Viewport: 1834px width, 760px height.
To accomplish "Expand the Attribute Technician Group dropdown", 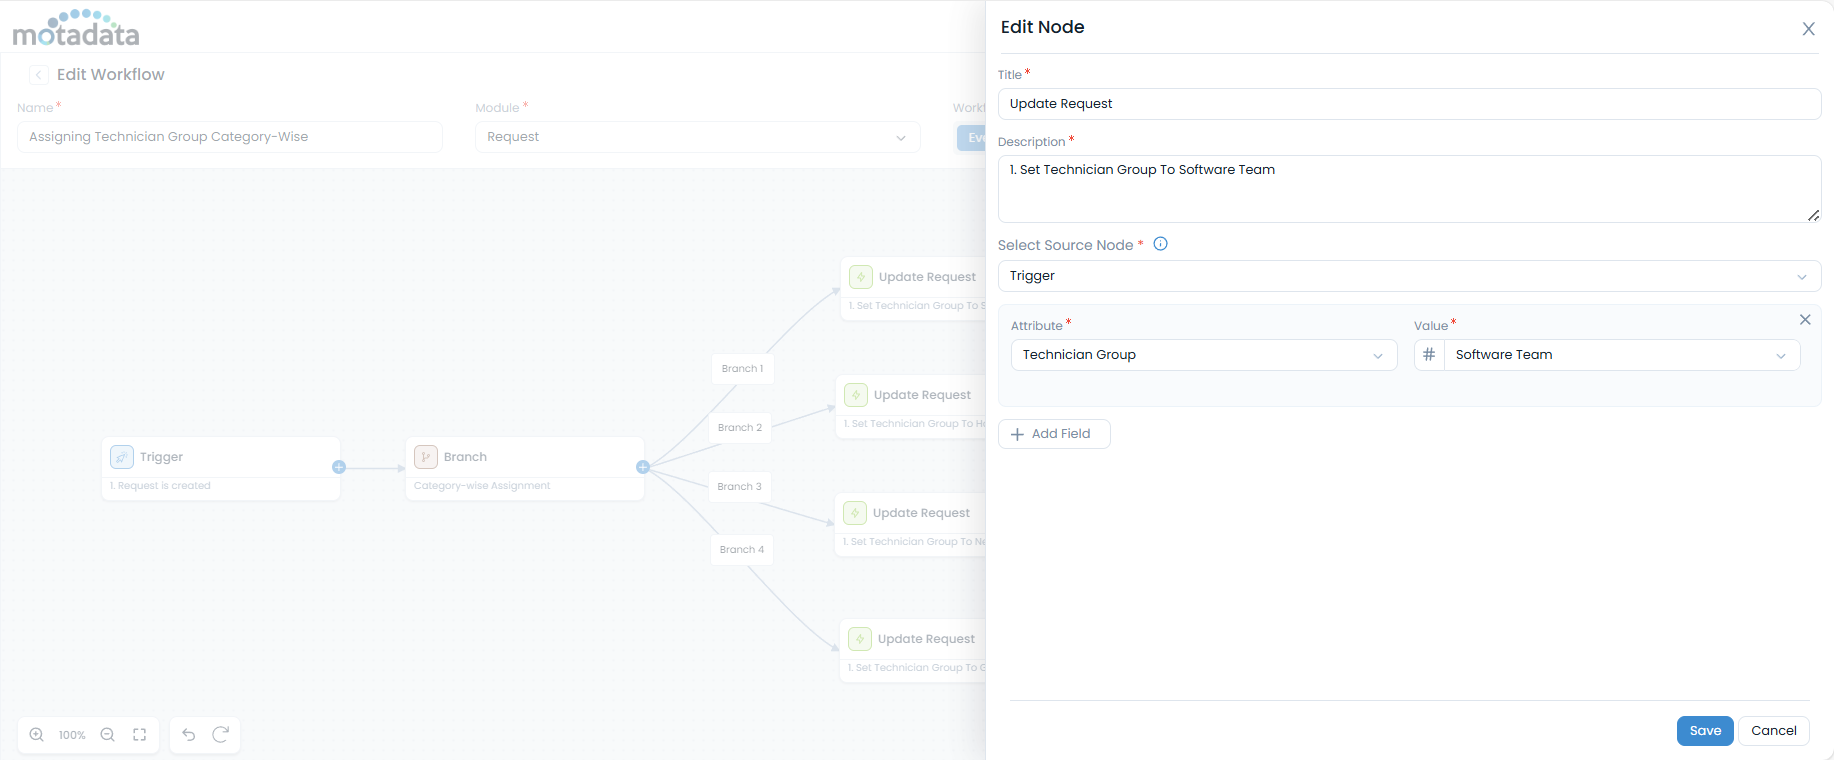I will [x=1203, y=355].
